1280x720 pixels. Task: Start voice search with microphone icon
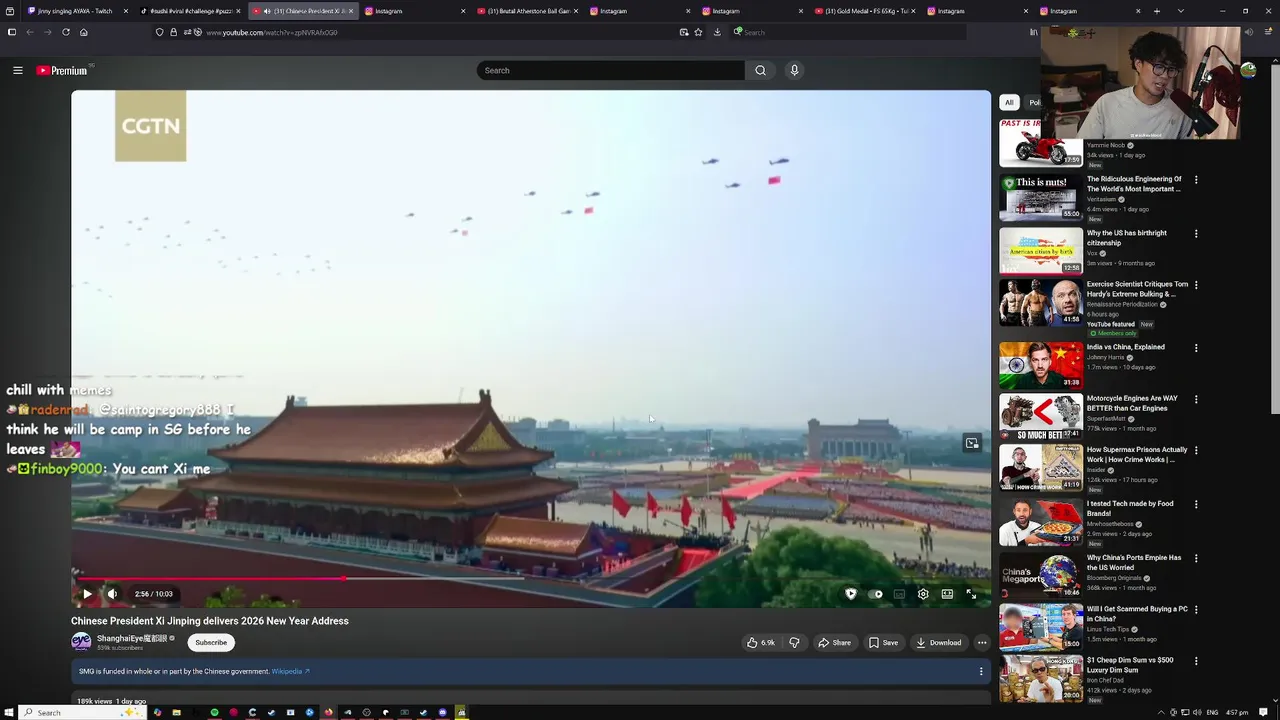pyautogui.click(x=794, y=70)
